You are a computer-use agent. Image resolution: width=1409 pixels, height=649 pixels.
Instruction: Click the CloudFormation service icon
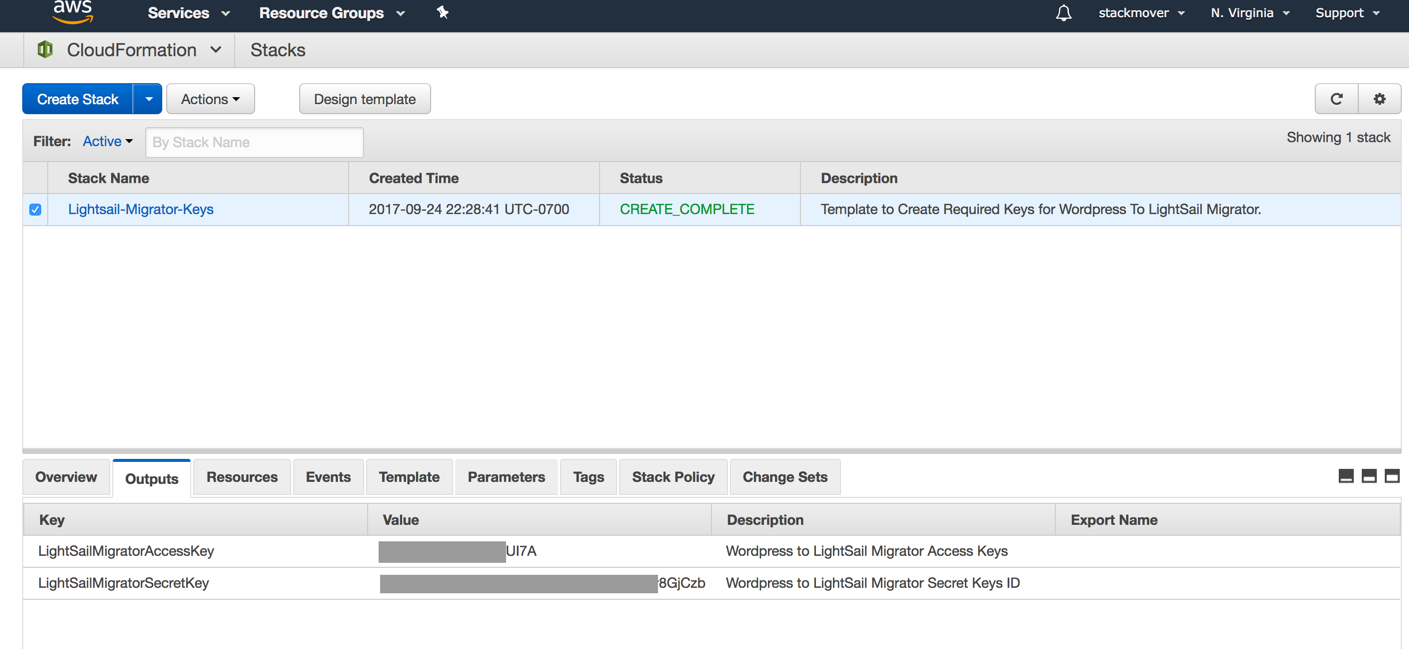45,50
